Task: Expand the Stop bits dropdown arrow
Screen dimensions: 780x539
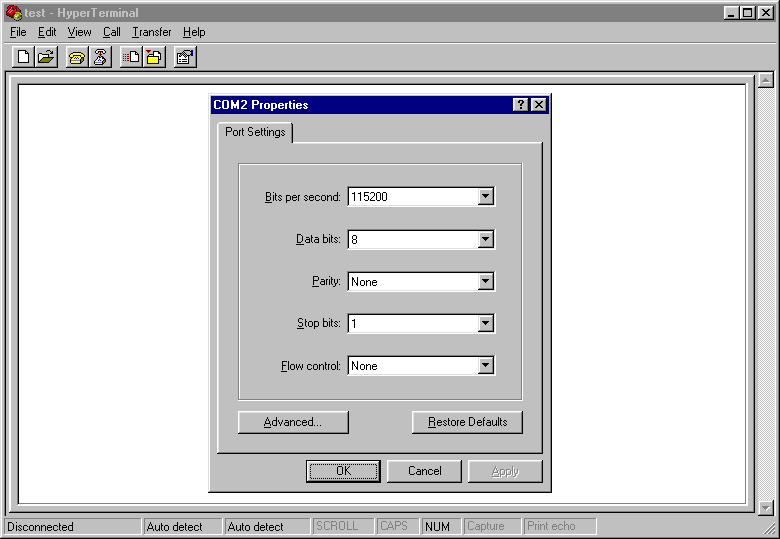Action: 486,323
